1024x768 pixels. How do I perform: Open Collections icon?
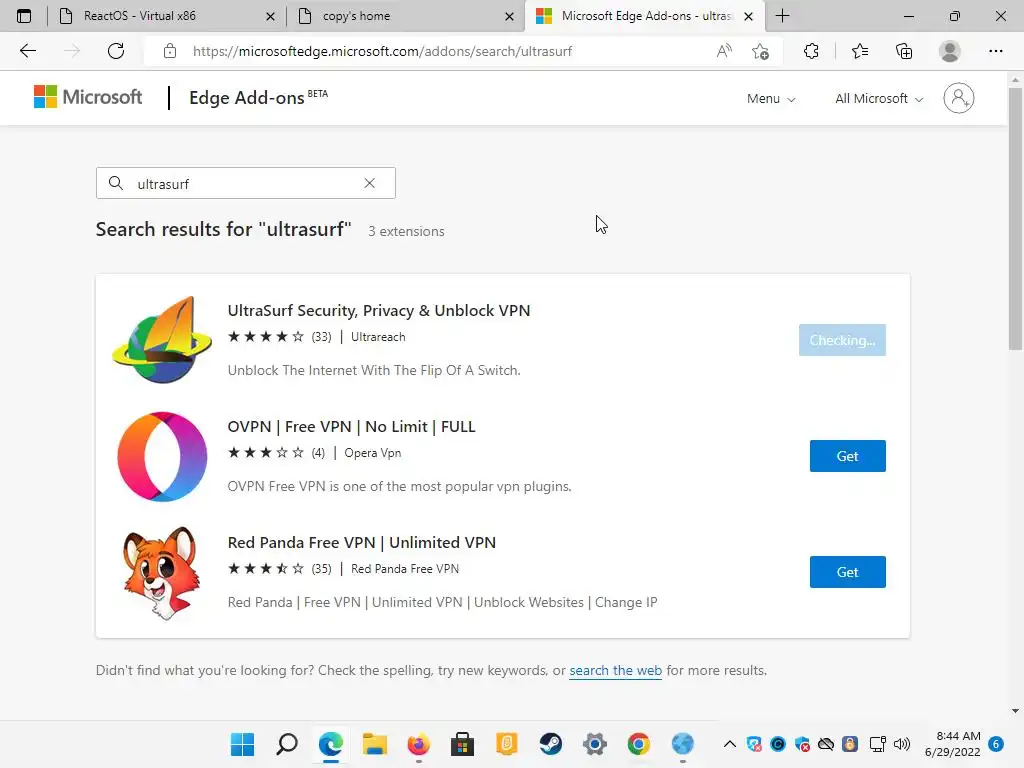904,51
